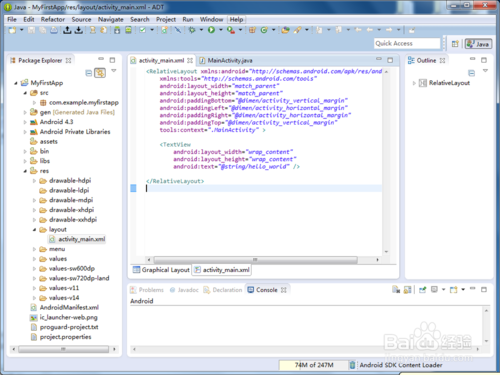Open the Open Console dropdown arrow
Image resolution: width=500 pixels, height=375 pixels.
[x=463, y=290]
